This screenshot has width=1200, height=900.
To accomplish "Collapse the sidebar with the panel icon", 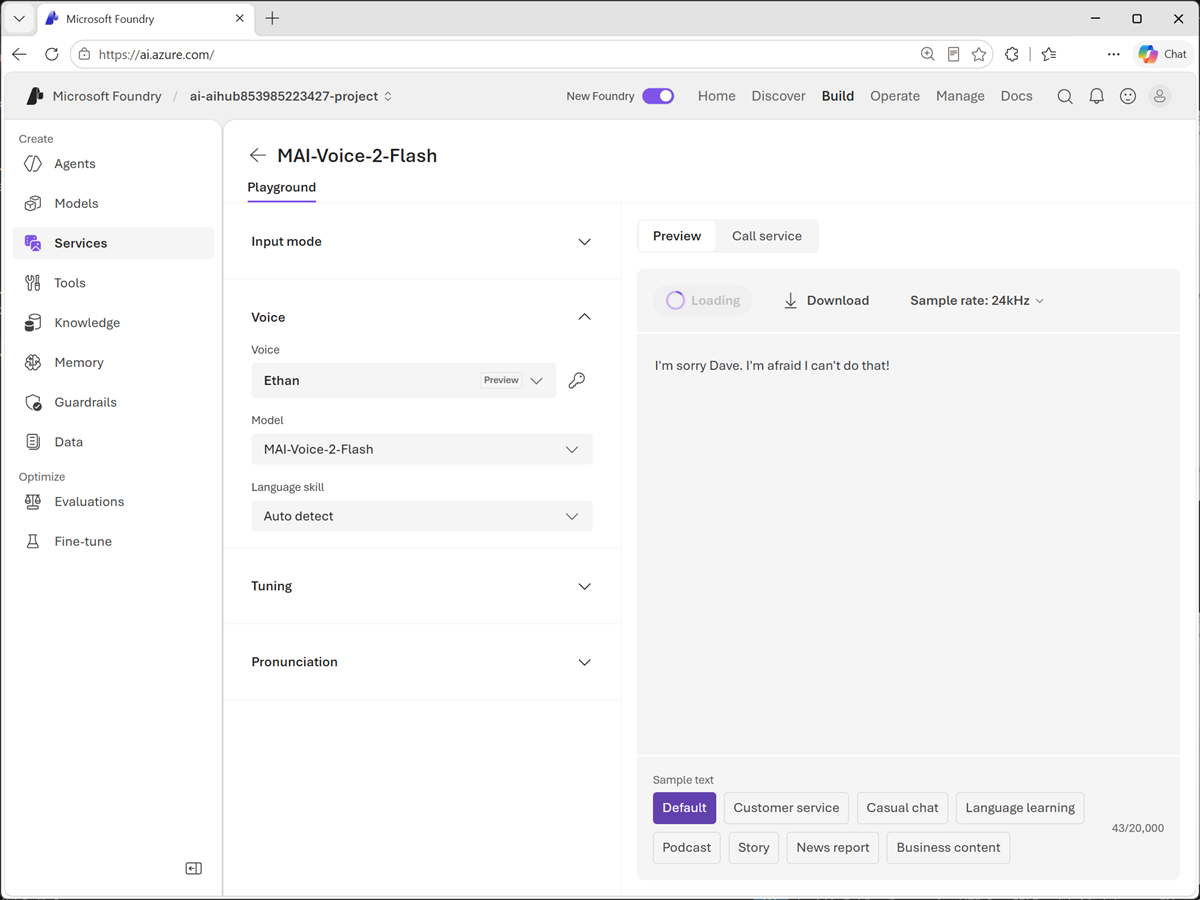I will (x=194, y=868).
